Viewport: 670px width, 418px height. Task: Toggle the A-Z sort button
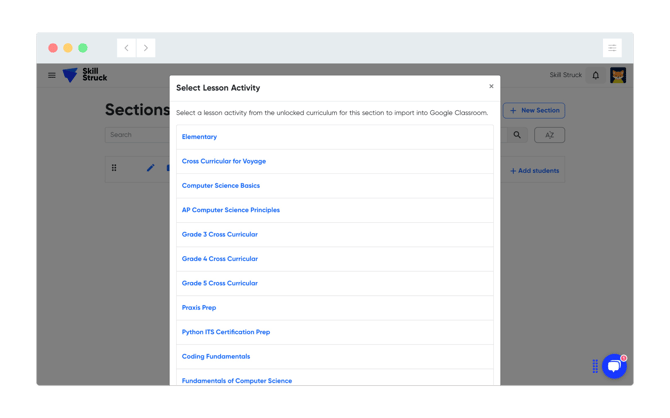[549, 135]
